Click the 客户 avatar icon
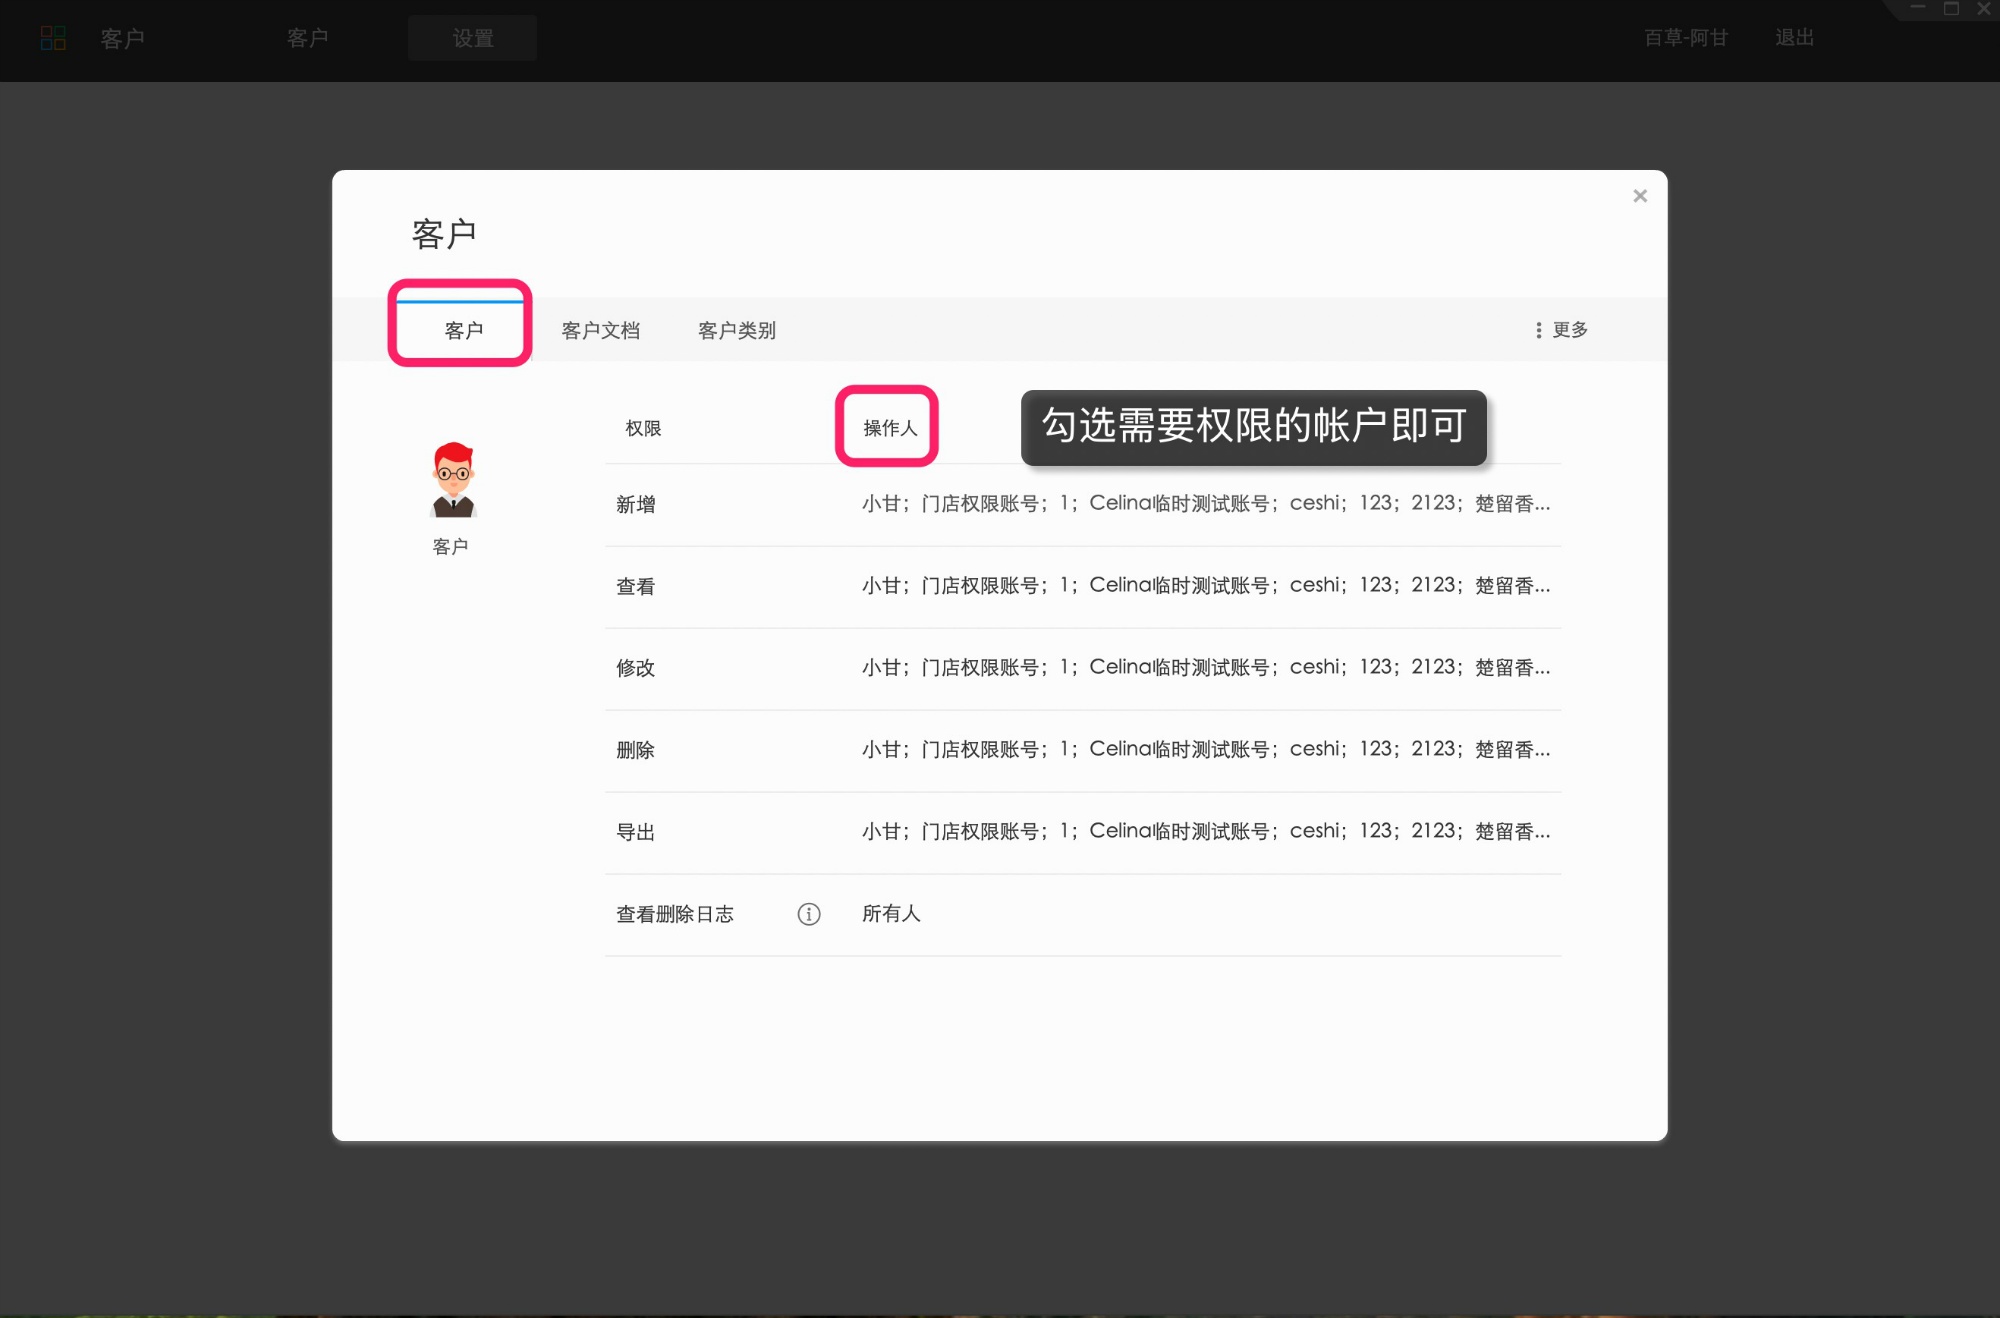 click(x=453, y=479)
